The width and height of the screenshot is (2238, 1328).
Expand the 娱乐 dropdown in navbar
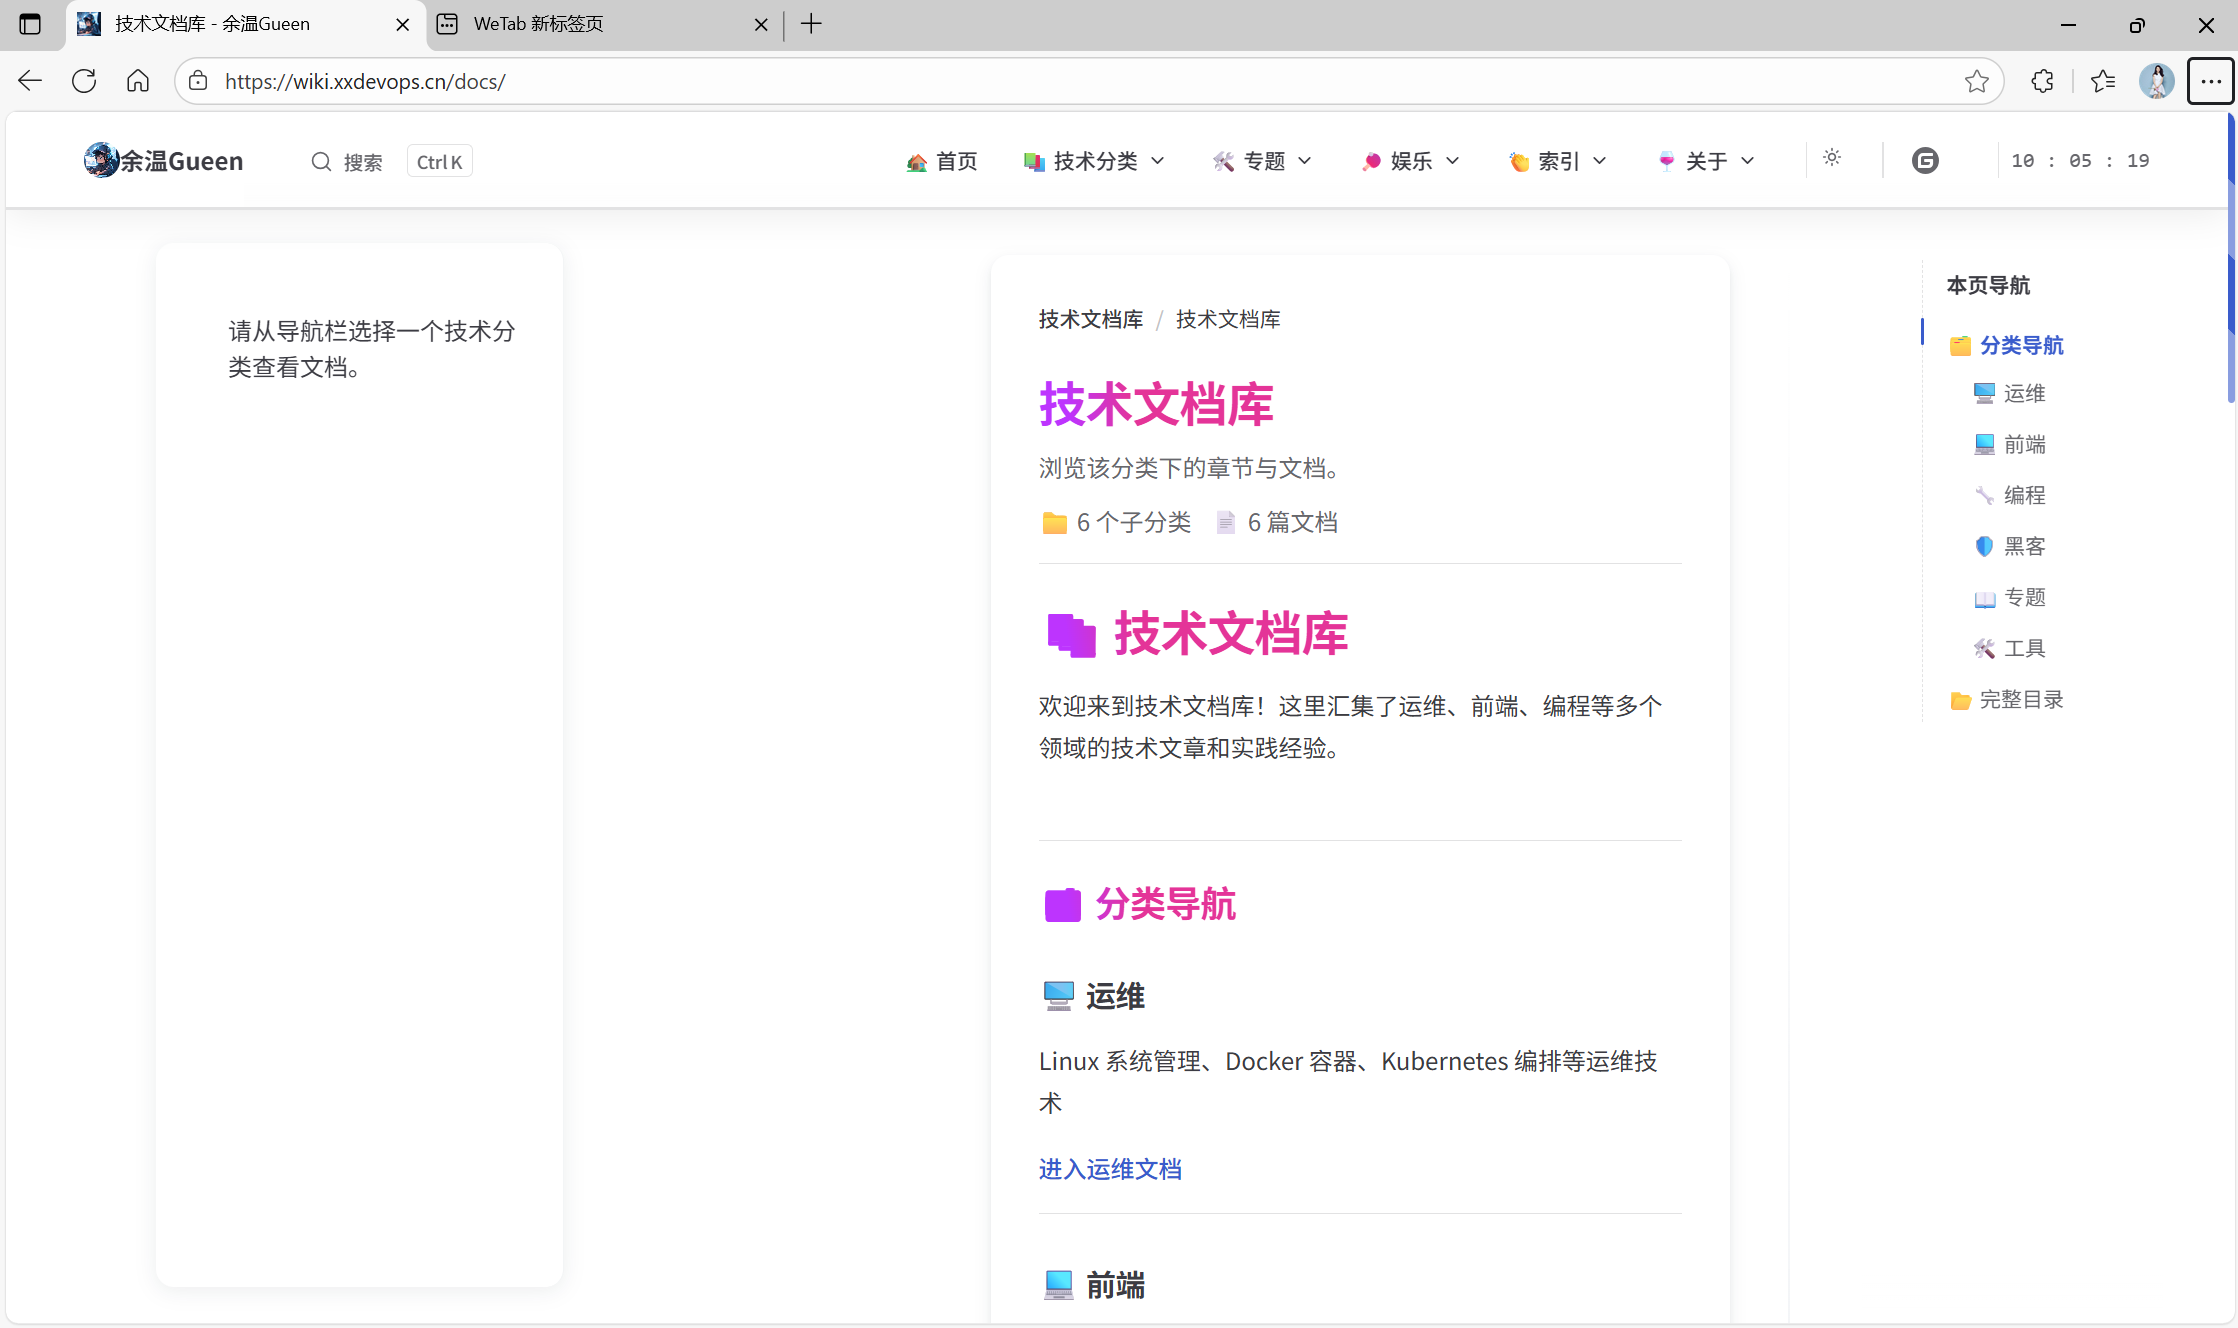click(1410, 161)
